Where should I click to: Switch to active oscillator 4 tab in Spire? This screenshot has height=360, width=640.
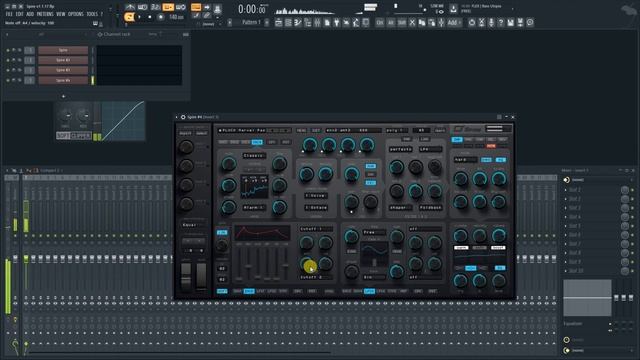coord(257,142)
